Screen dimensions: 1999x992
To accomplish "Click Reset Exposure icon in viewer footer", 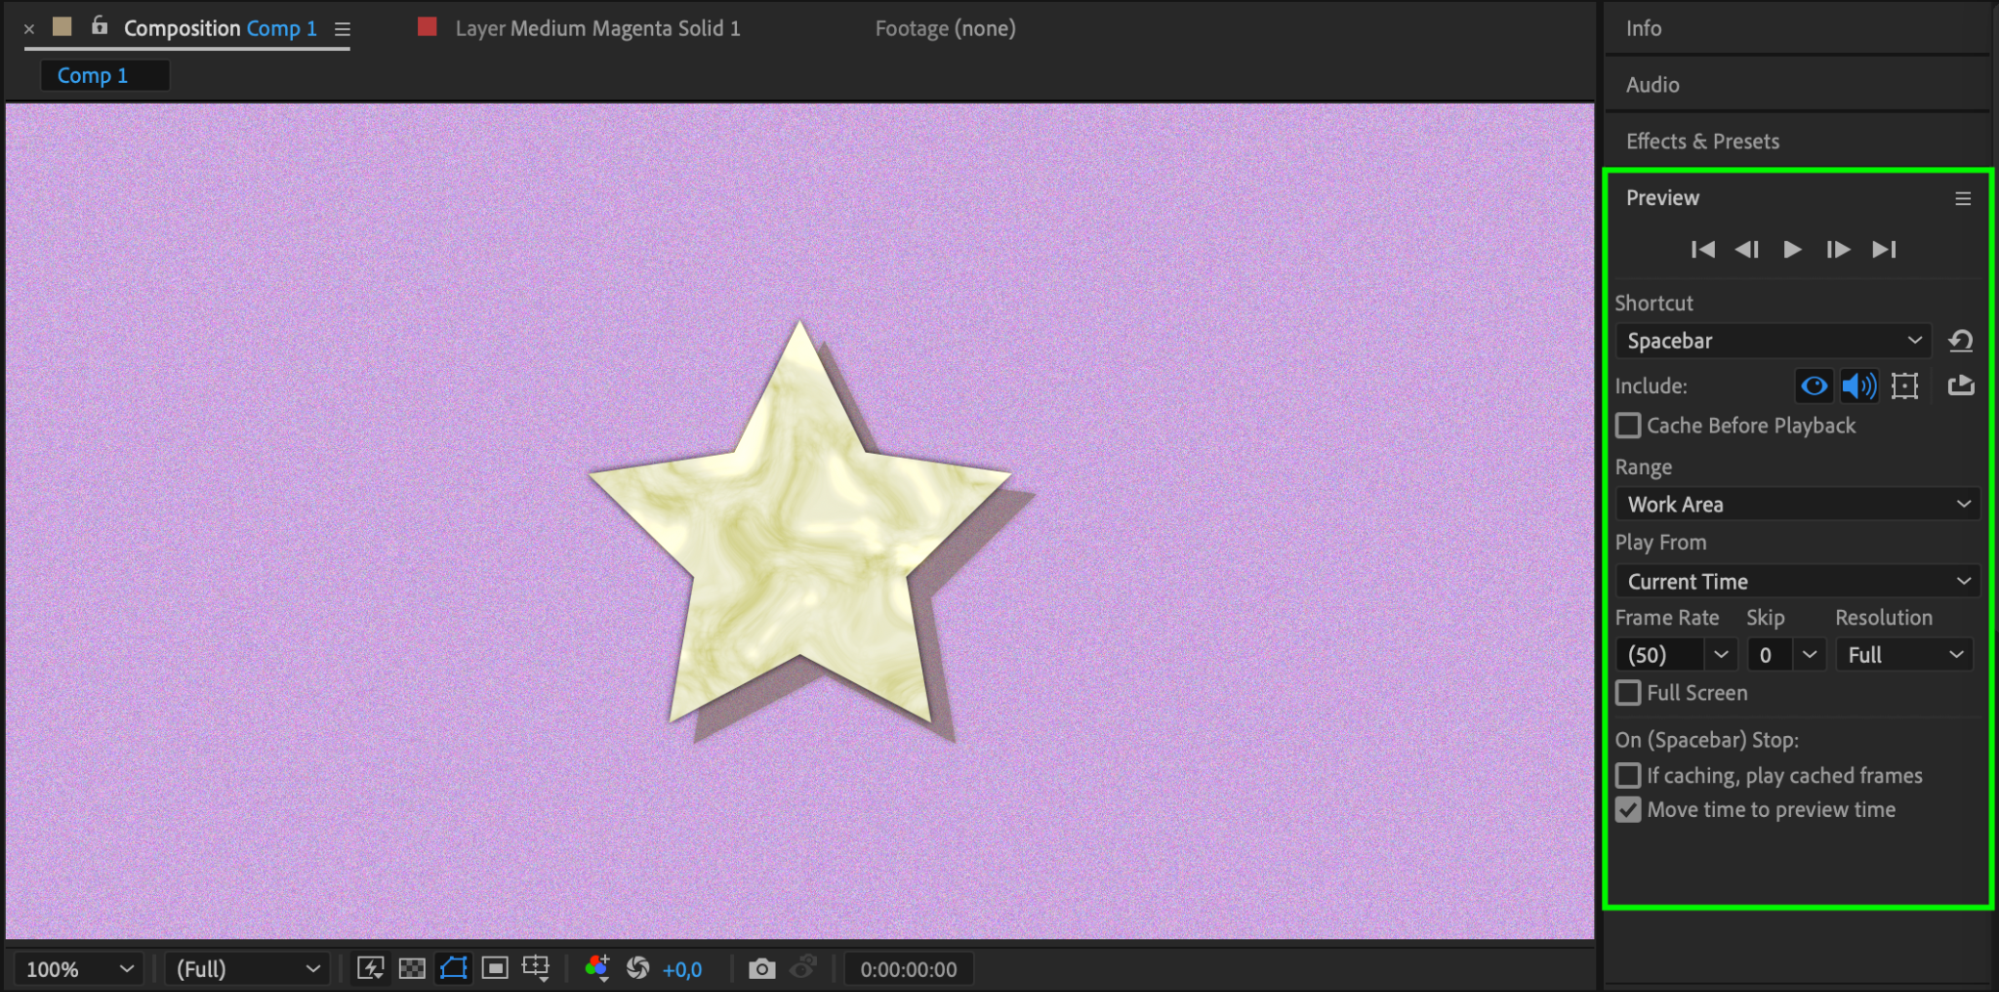I will coord(638,968).
